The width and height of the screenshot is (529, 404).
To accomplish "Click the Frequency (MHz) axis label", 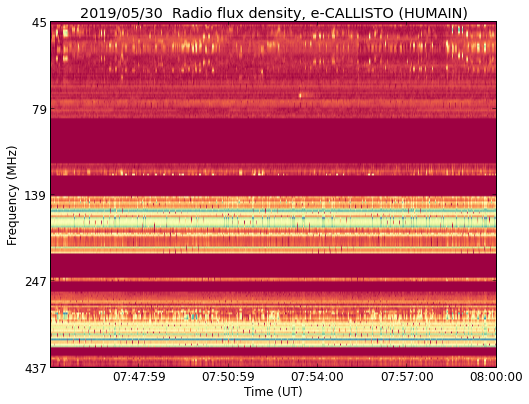I will [12, 195].
